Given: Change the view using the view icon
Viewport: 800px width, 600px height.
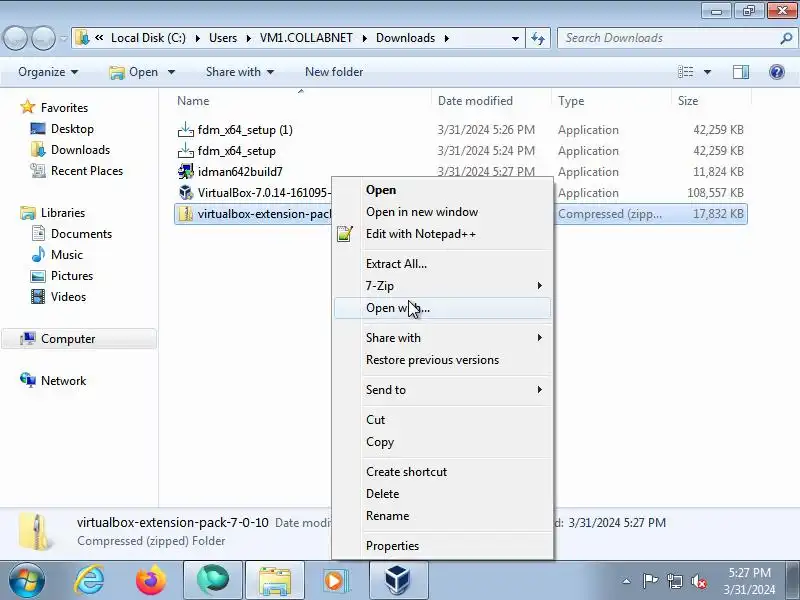Looking at the screenshot, I should tap(685, 72).
